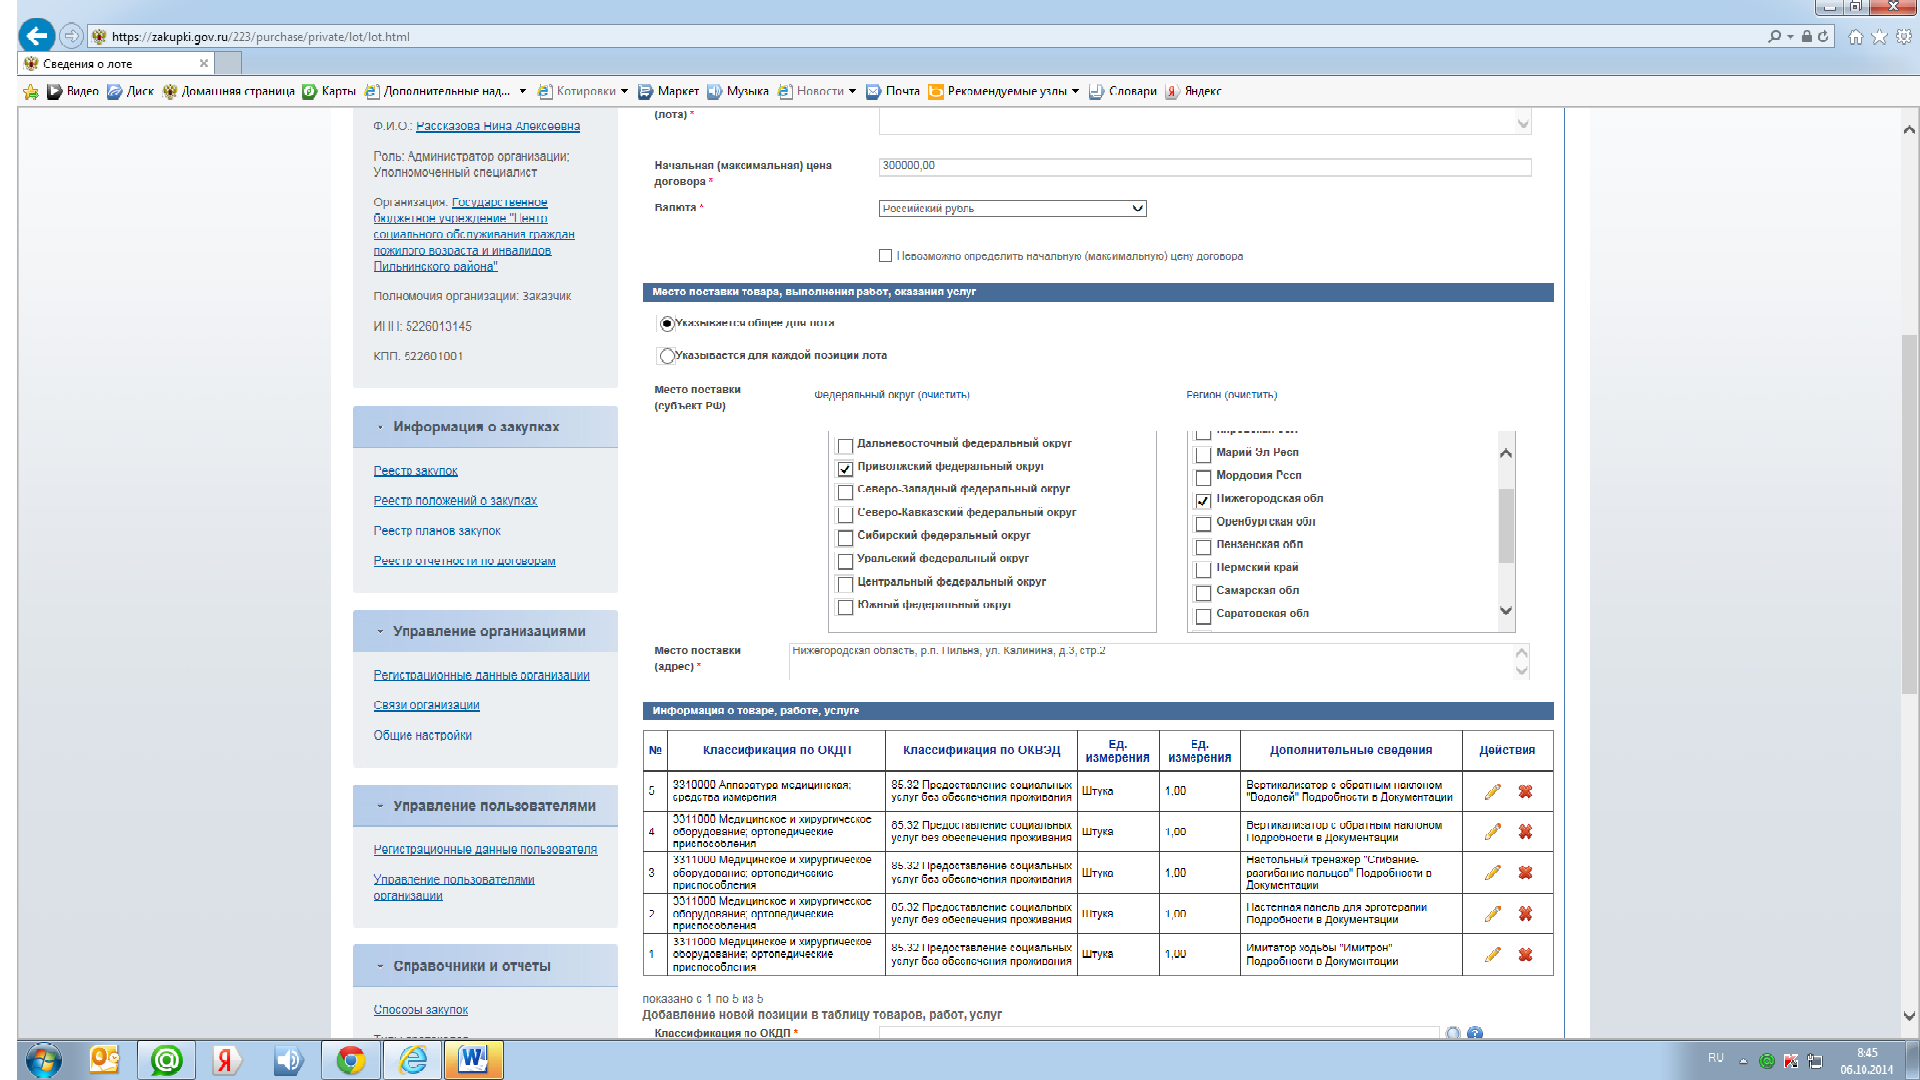Click the red delete cross on row 3
Image resolution: width=1920 pixels, height=1080 pixels.
1525,872
